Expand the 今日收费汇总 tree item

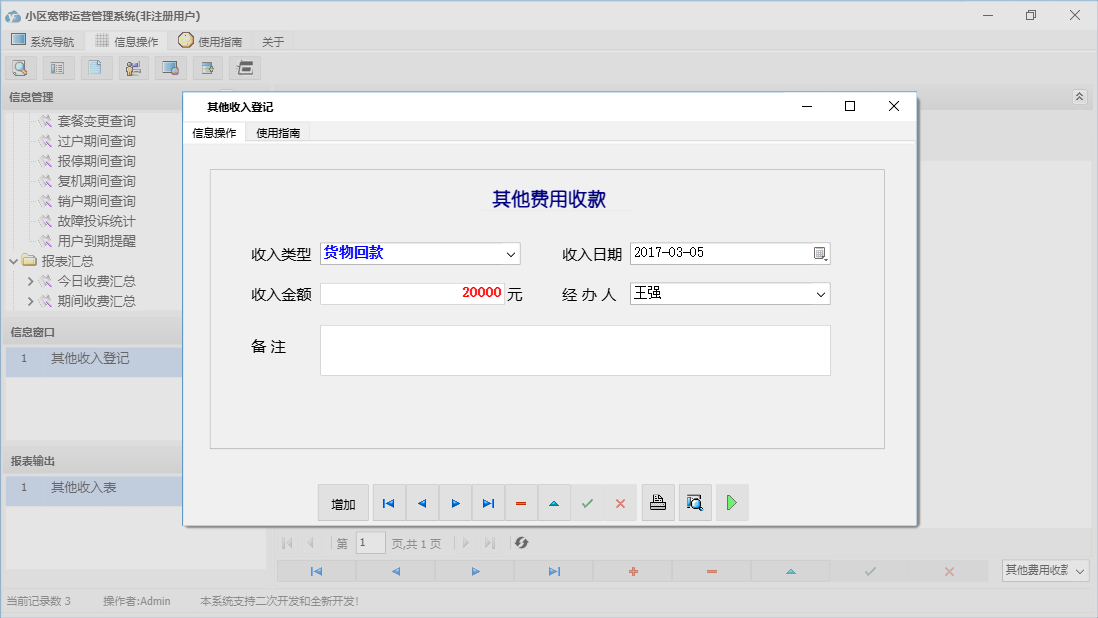click(31, 281)
